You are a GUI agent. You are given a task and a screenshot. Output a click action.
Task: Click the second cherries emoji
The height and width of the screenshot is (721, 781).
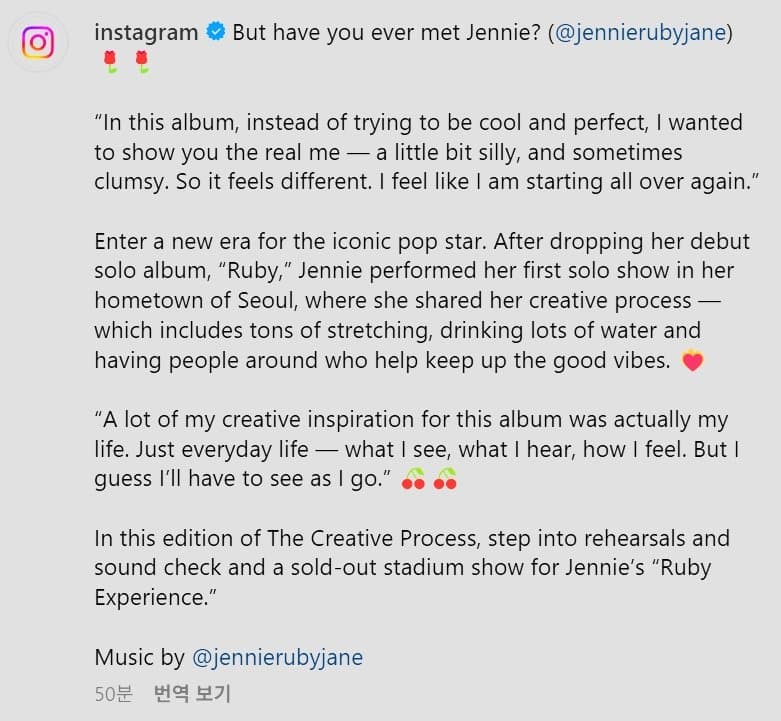coord(445,479)
